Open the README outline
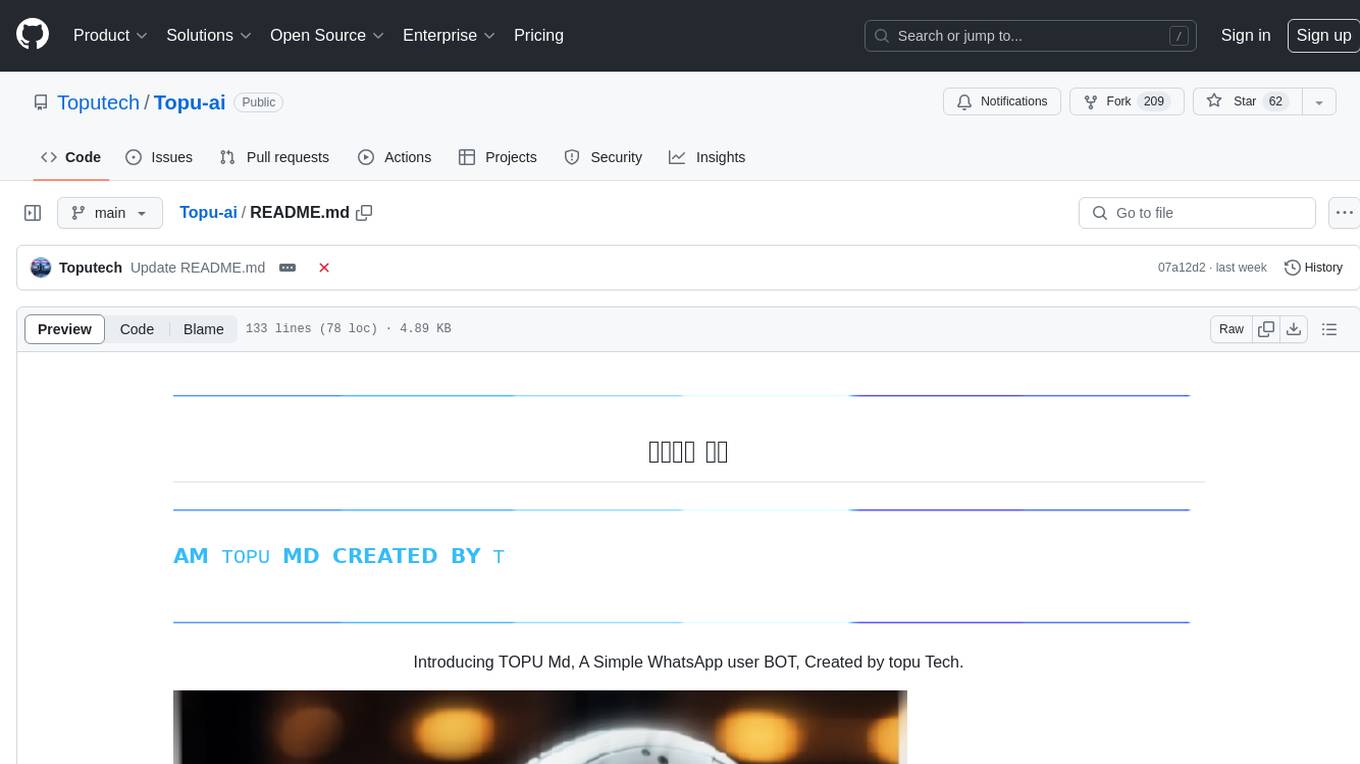Viewport: 1360px width, 764px height. 1329,329
